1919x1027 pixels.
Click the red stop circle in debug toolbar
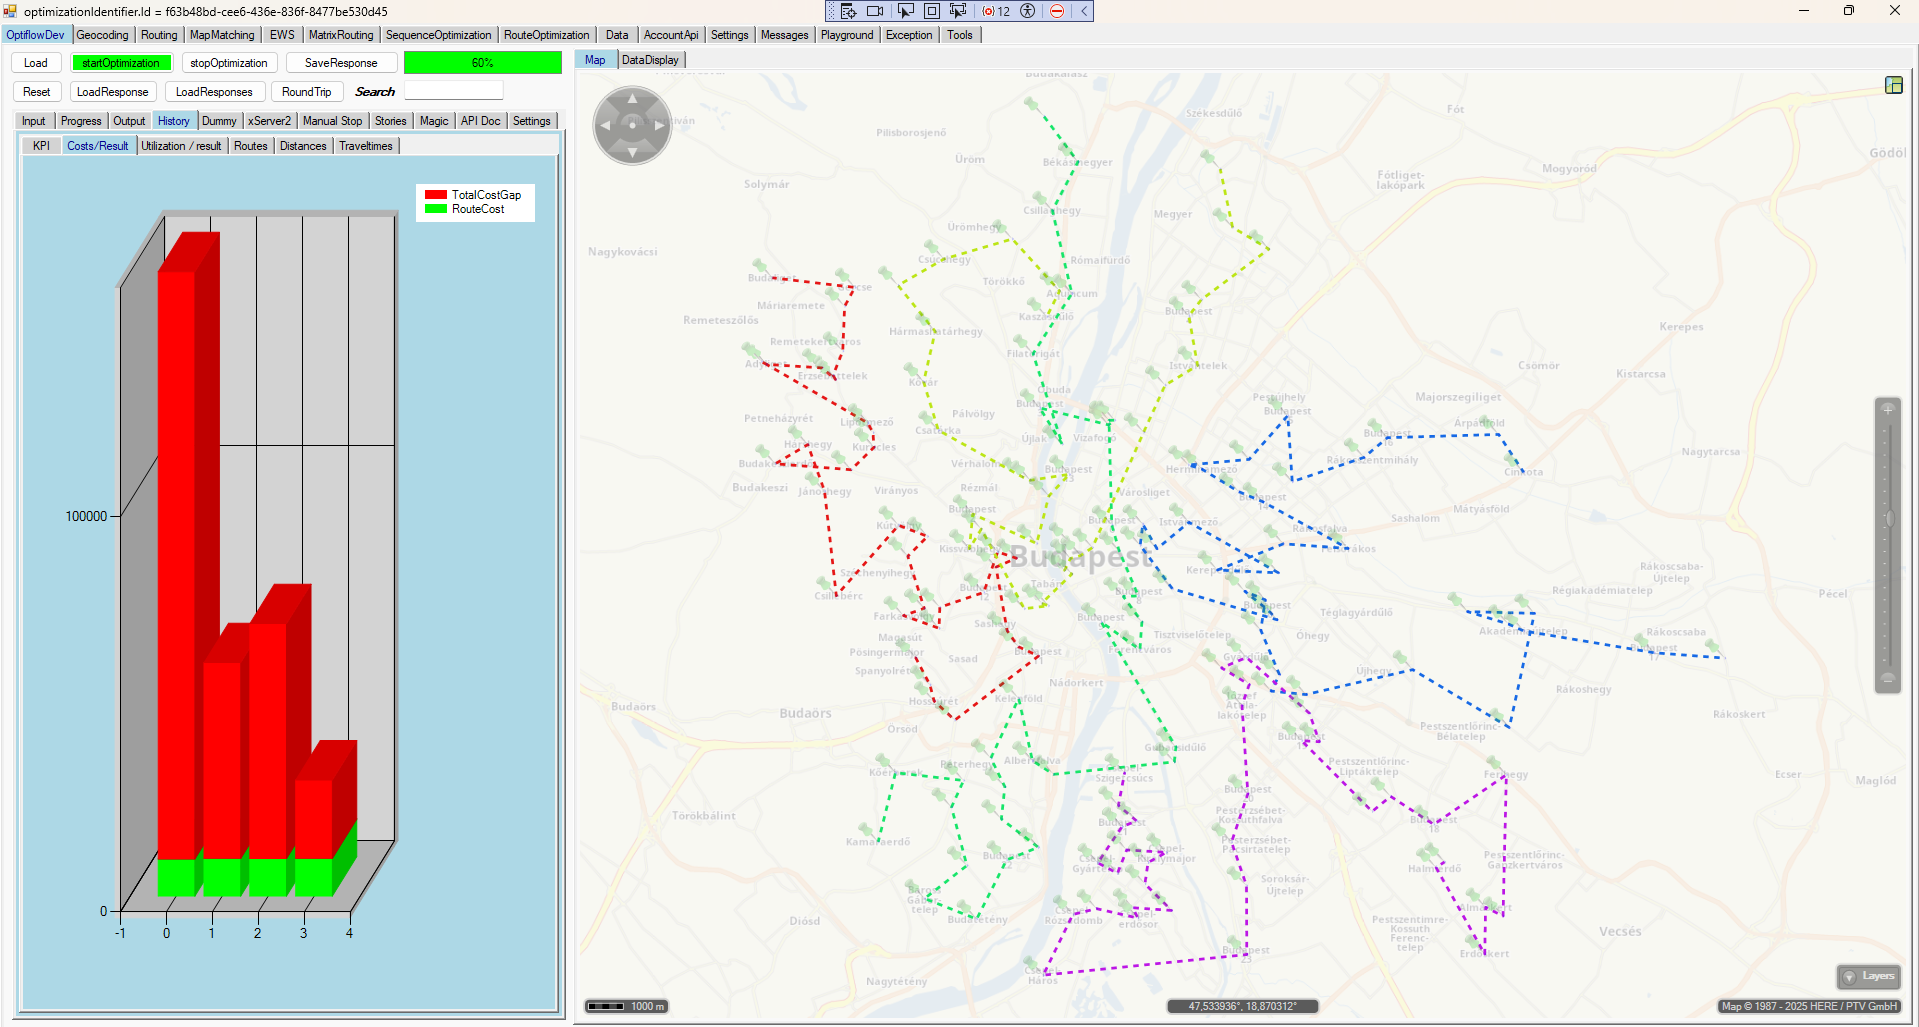[1057, 11]
